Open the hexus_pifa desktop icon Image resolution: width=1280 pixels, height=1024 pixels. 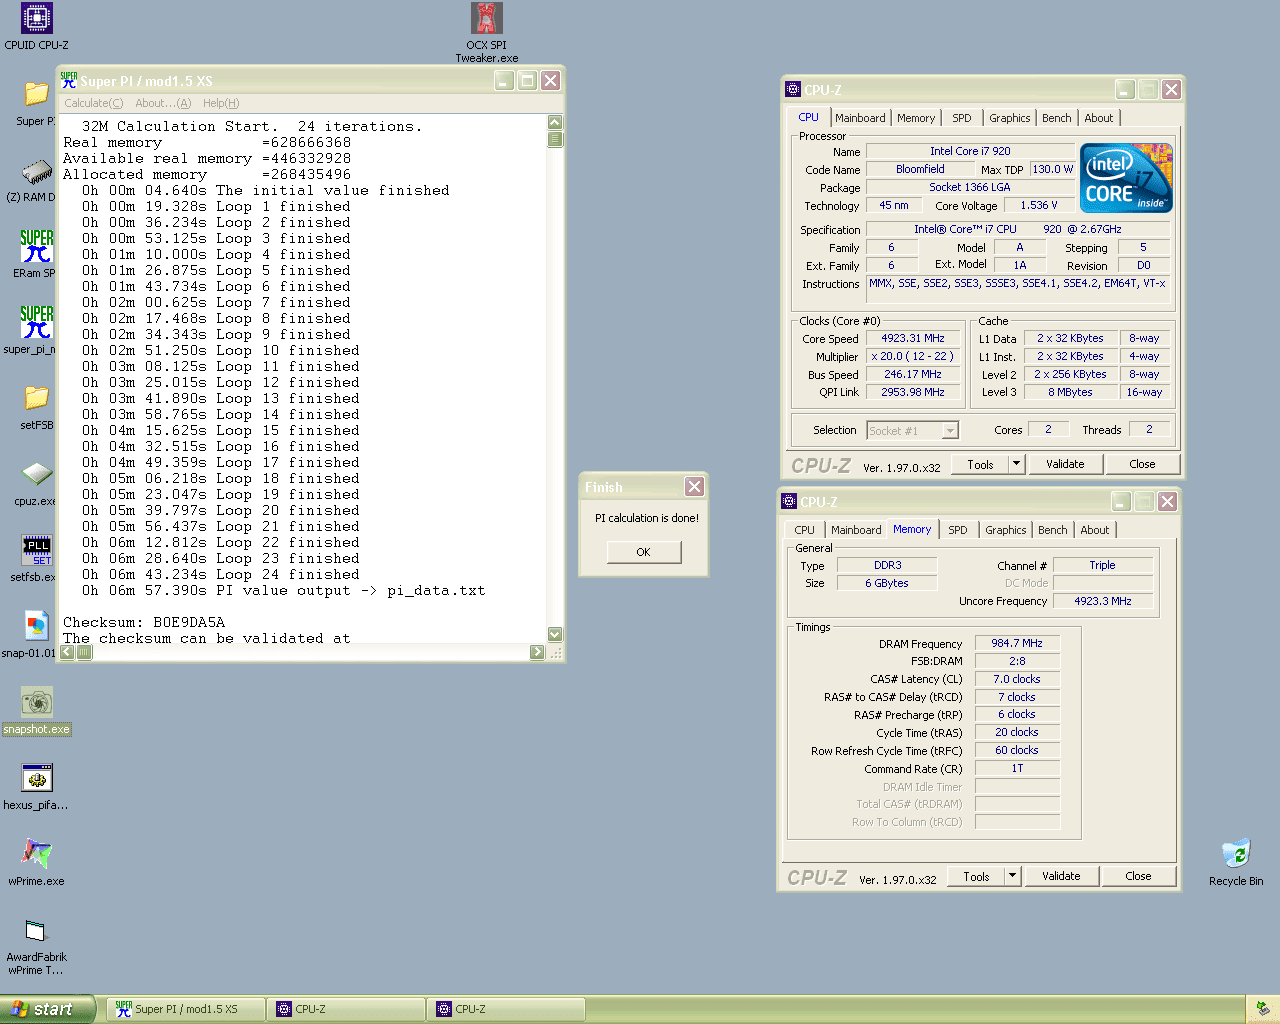tap(36, 778)
